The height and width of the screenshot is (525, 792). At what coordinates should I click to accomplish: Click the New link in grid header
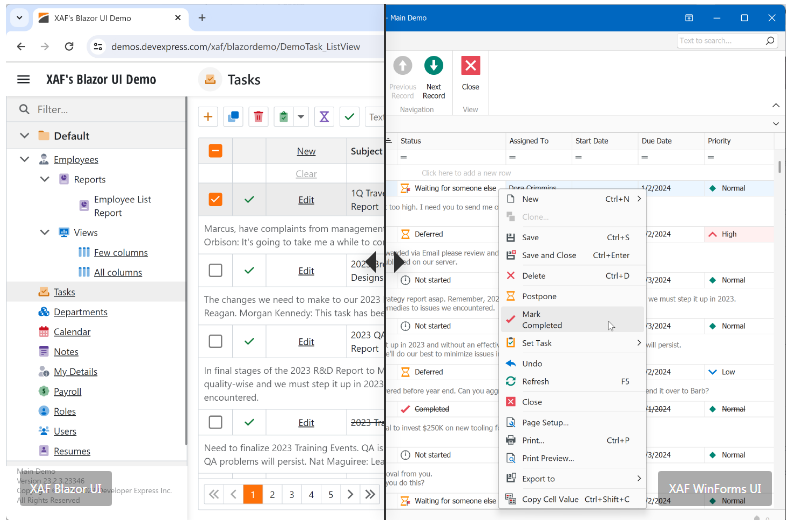click(306, 151)
